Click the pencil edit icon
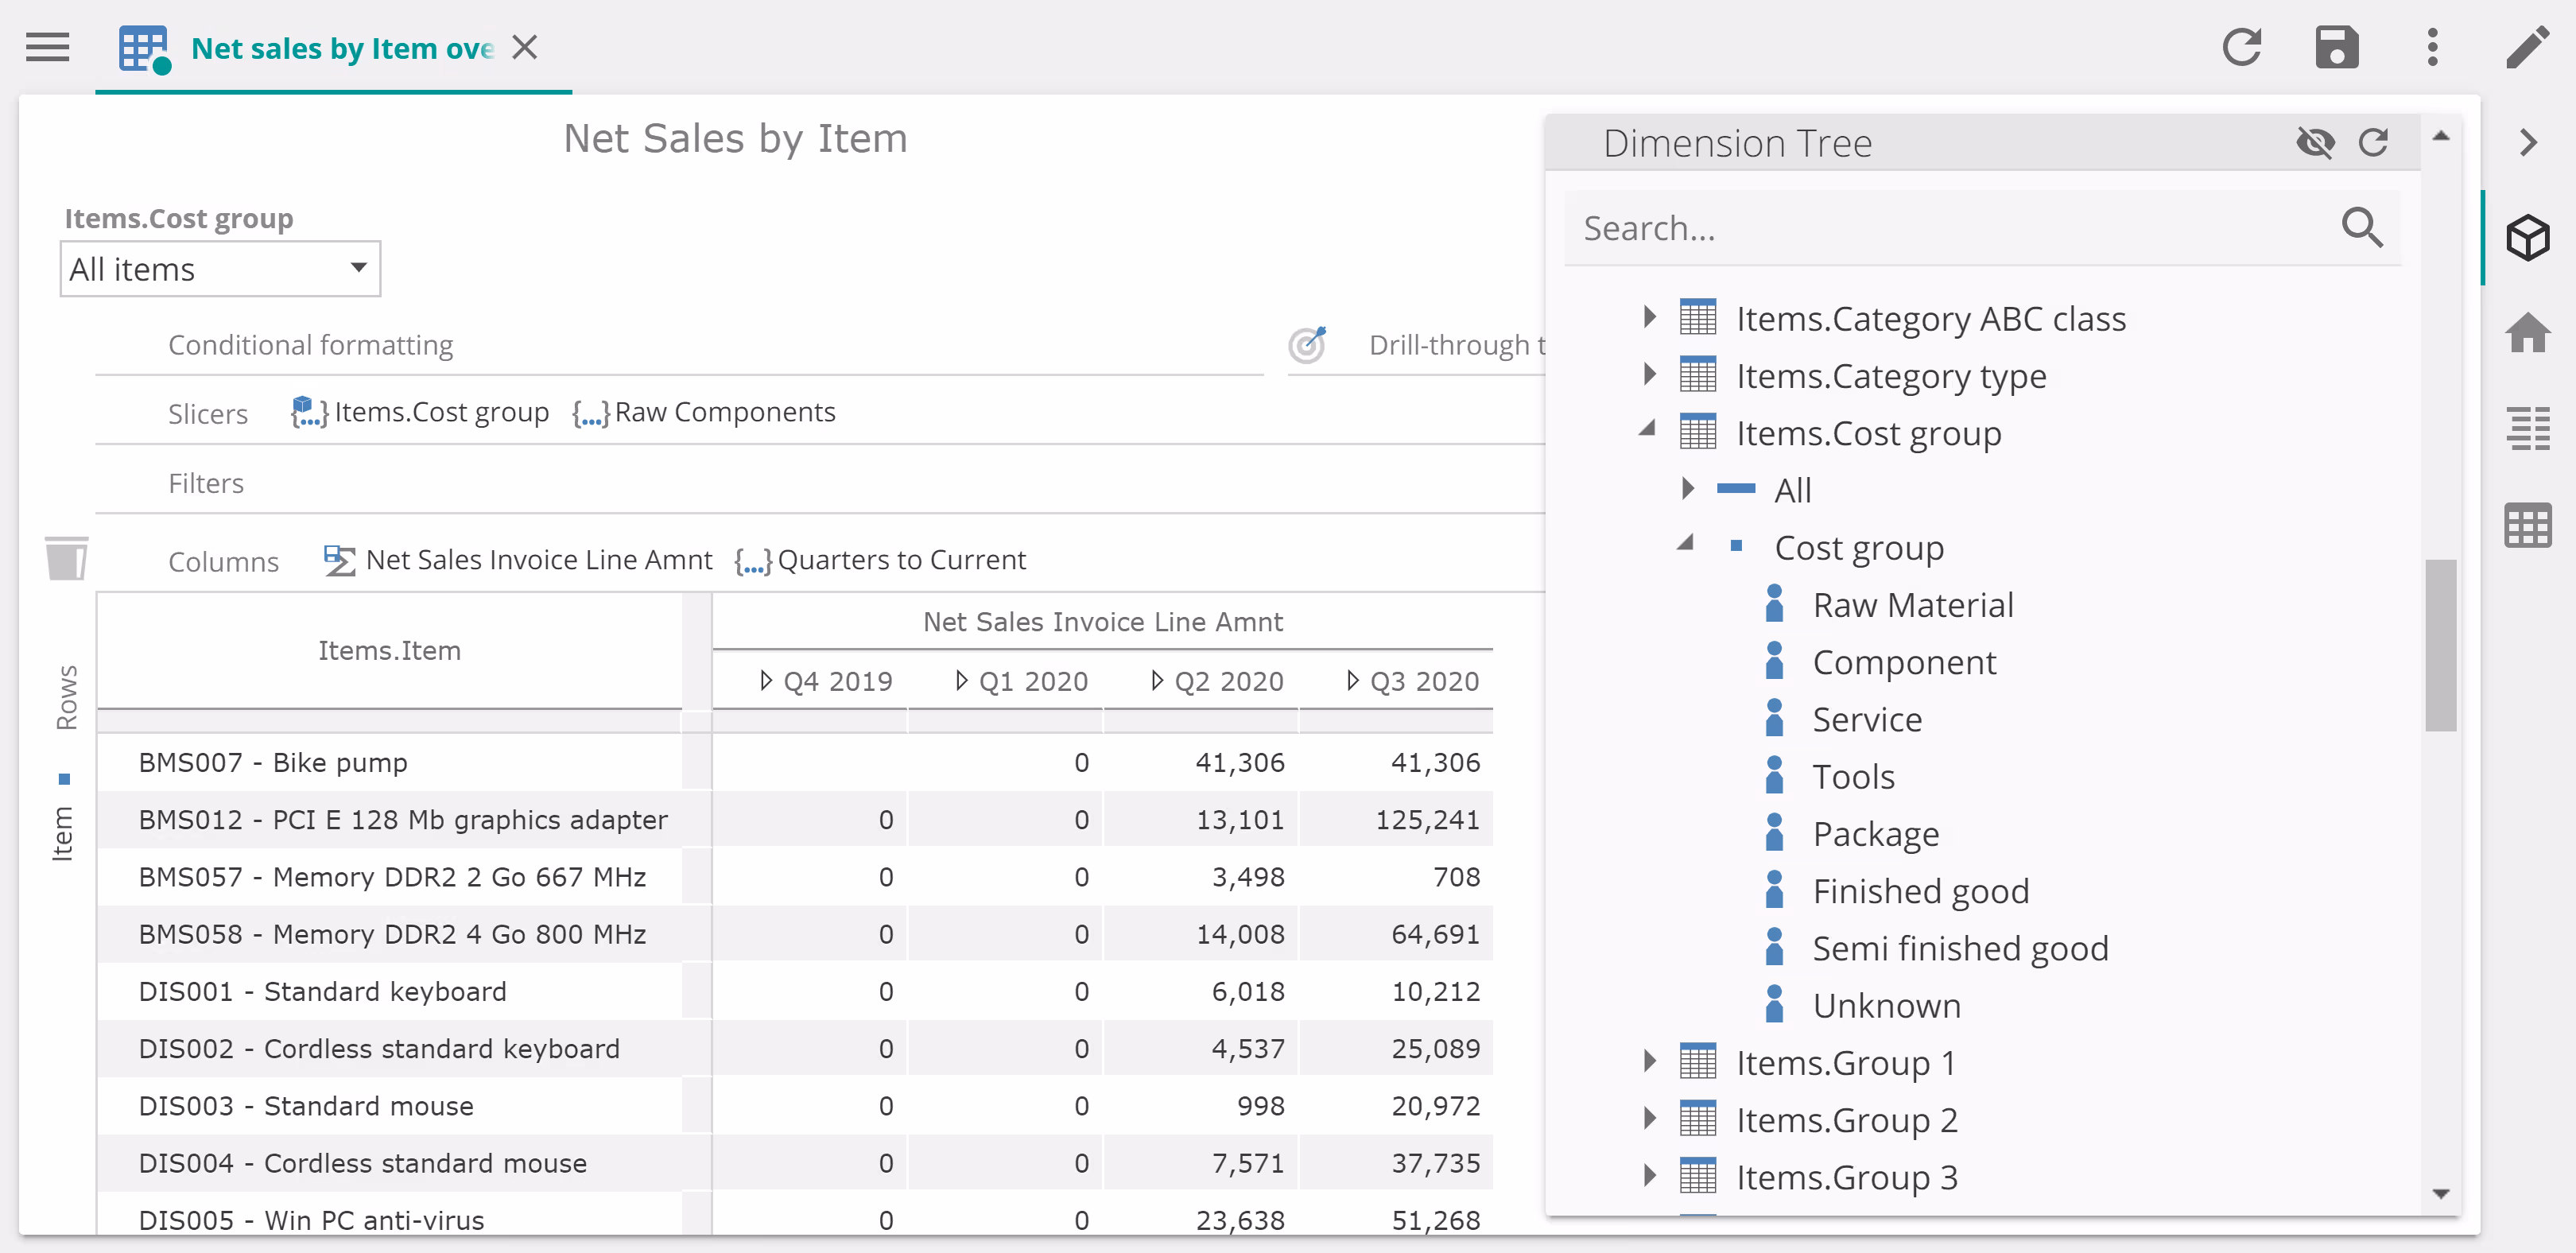The width and height of the screenshot is (2576, 1253). point(2527,47)
